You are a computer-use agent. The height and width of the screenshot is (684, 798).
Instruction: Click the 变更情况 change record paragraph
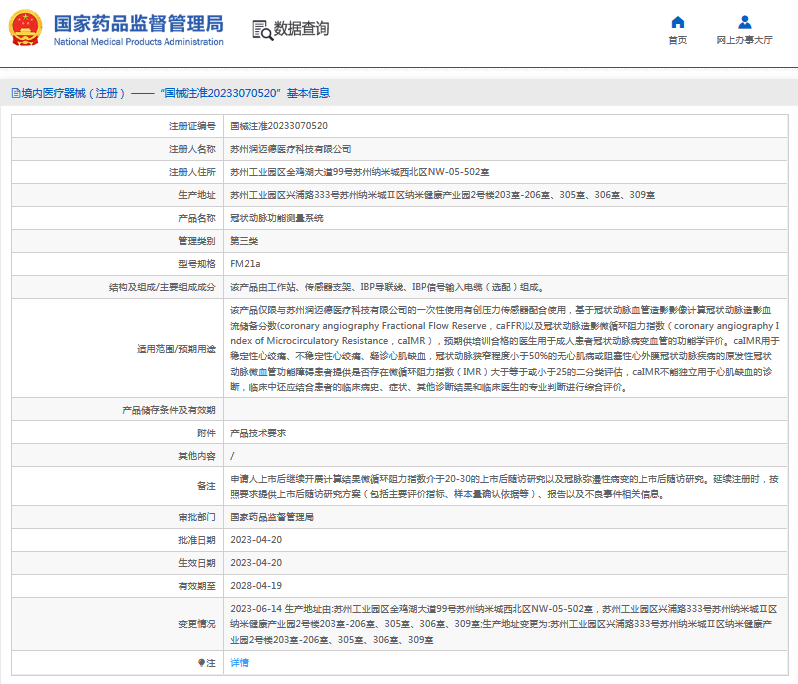click(x=504, y=624)
